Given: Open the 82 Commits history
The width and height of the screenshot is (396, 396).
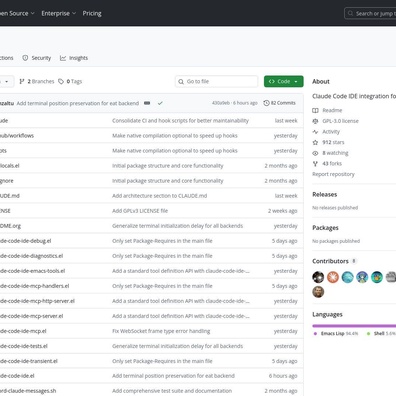Looking at the screenshot, I should coord(279,103).
